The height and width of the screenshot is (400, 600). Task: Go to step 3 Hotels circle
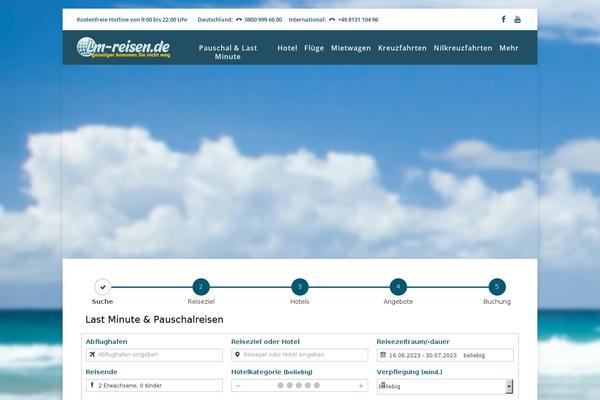(x=300, y=287)
